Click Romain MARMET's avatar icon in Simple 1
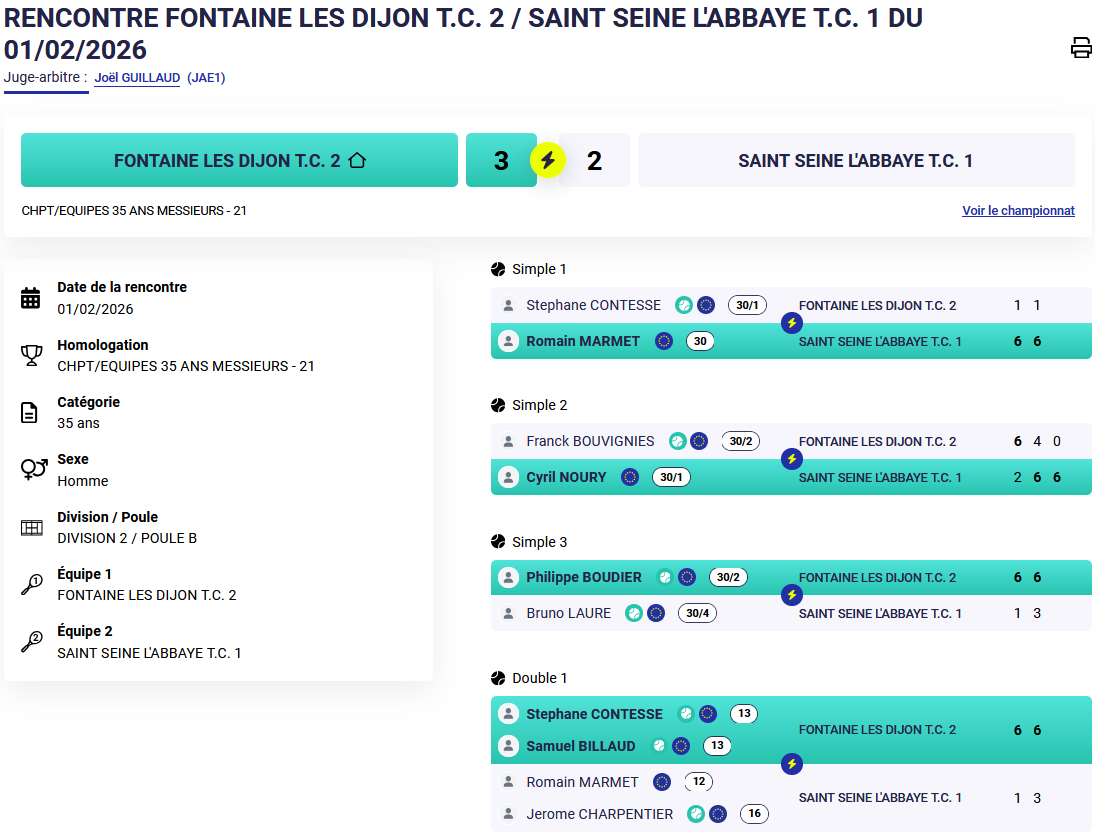This screenshot has height=839, width=1095. click(508, 341)
